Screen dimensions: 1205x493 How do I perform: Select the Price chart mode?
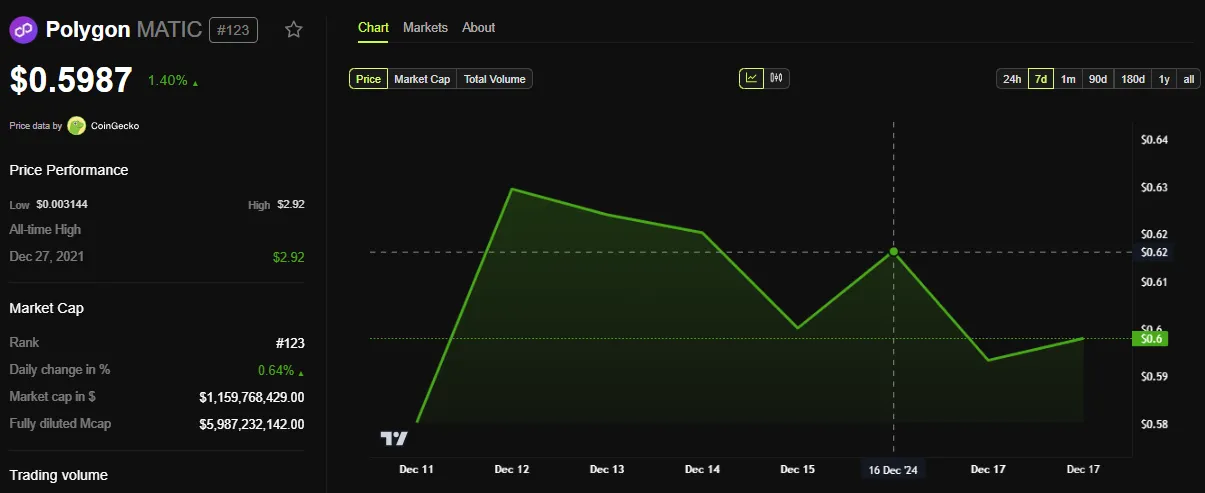[368, 79]
